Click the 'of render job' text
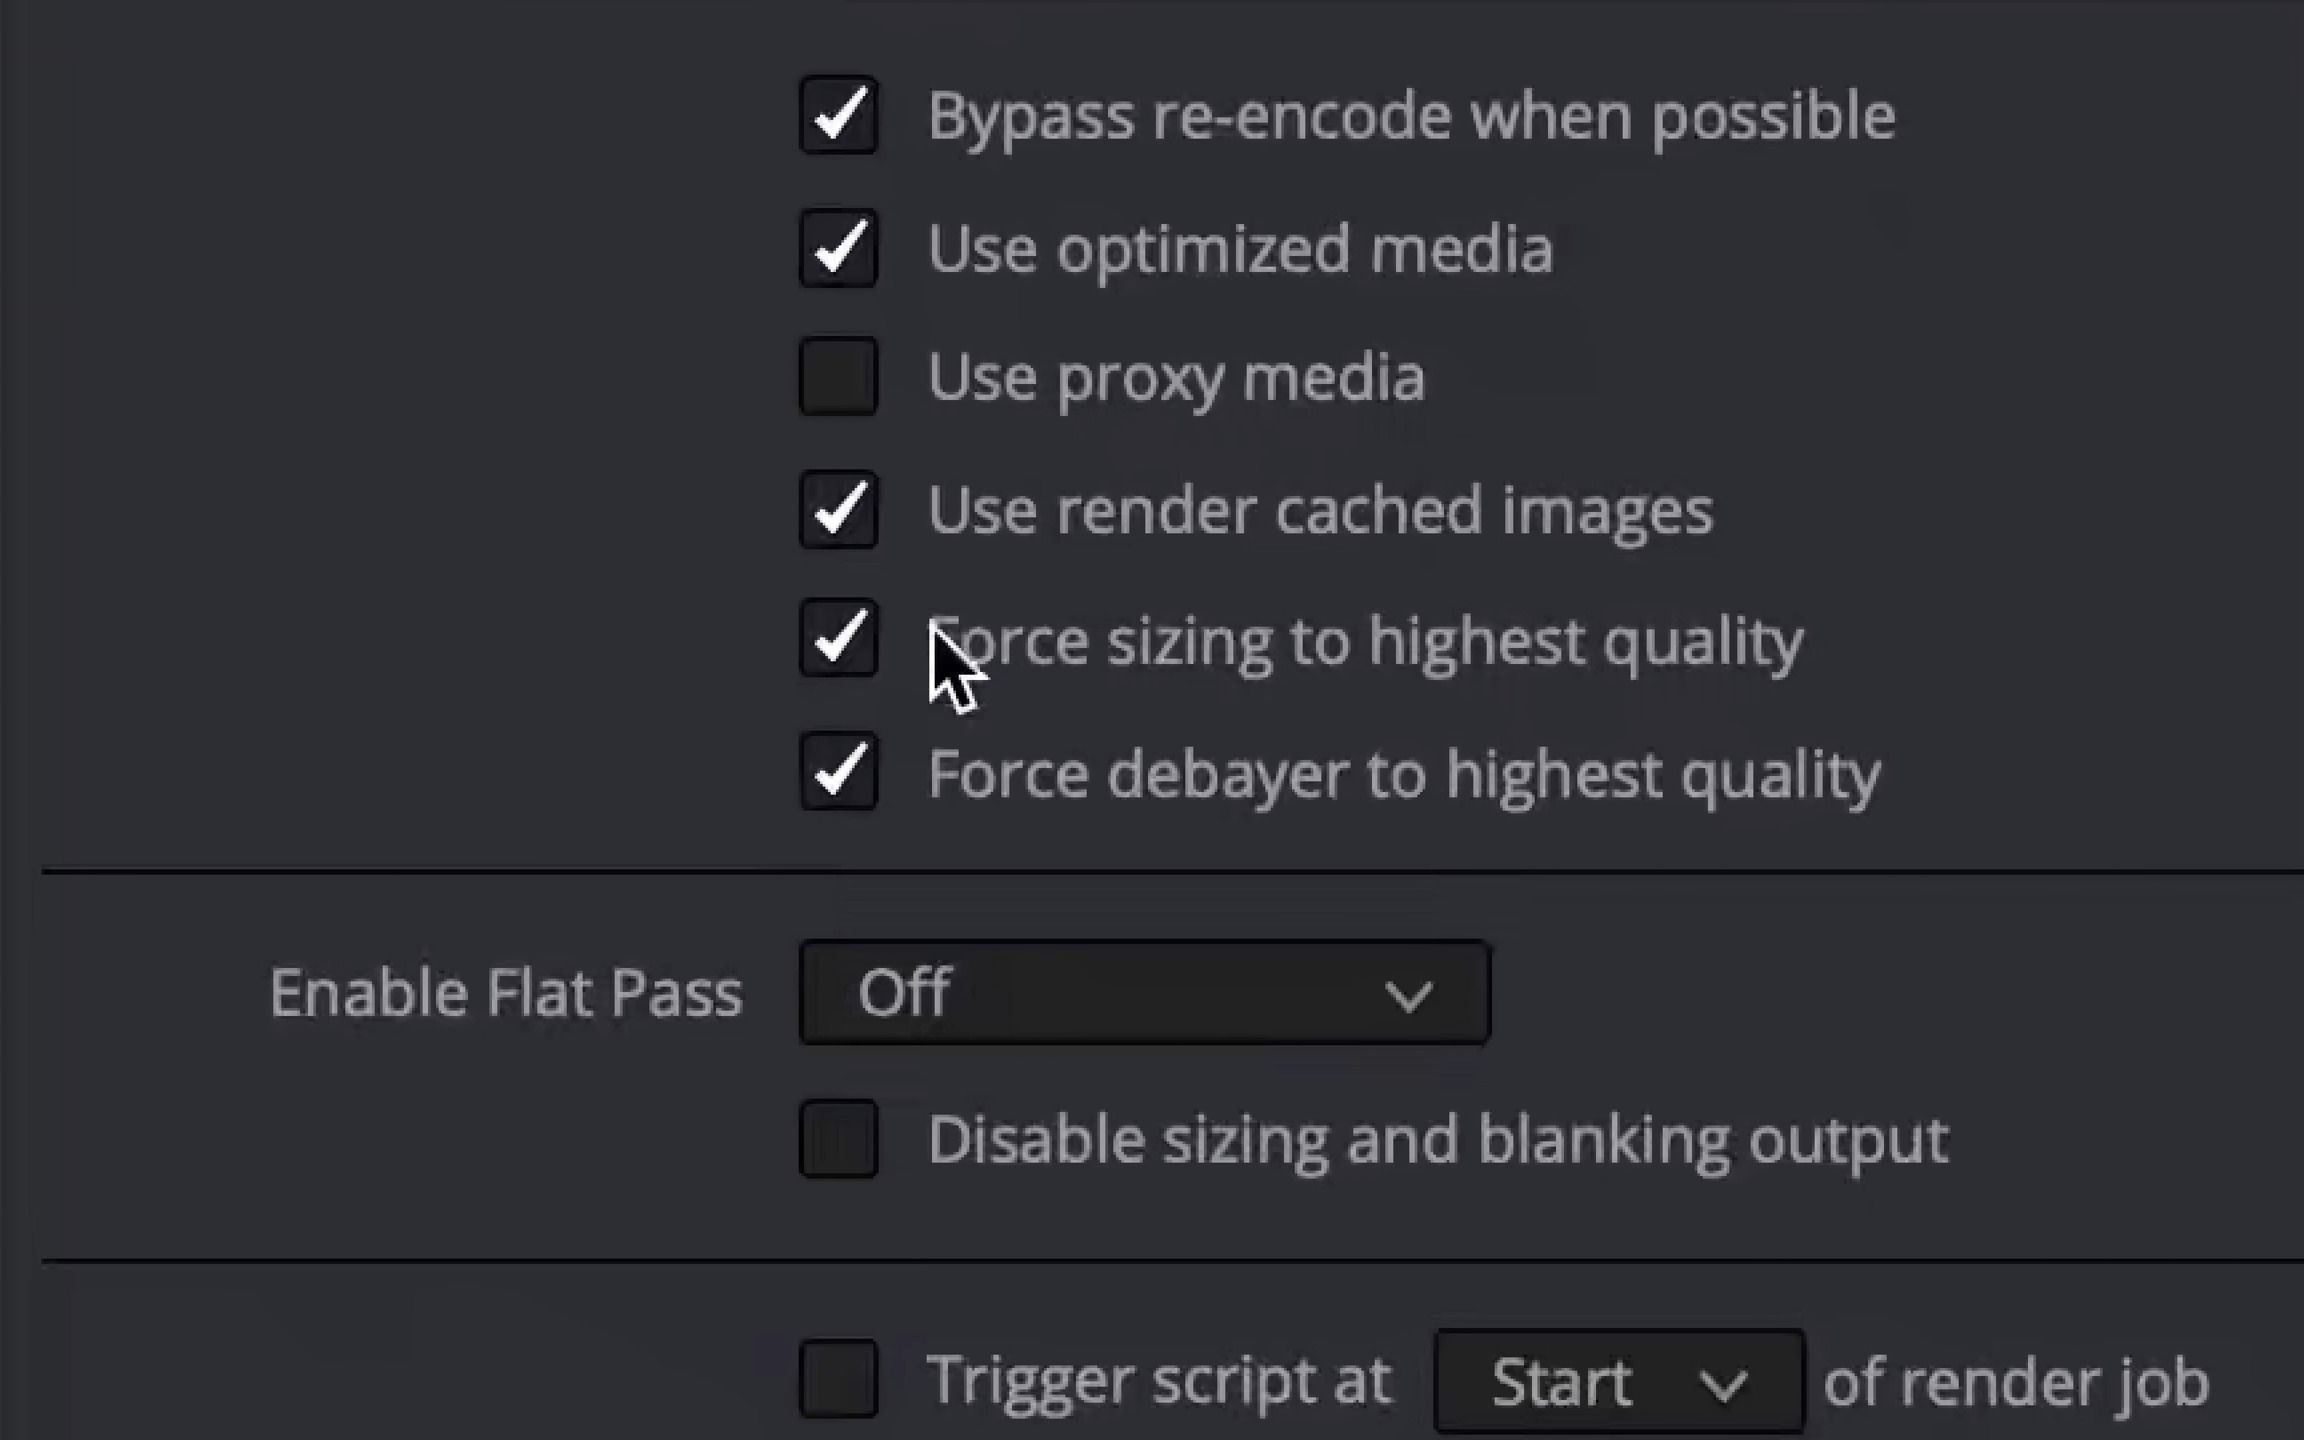2304x1440 pixels. pos(2016,1384)
